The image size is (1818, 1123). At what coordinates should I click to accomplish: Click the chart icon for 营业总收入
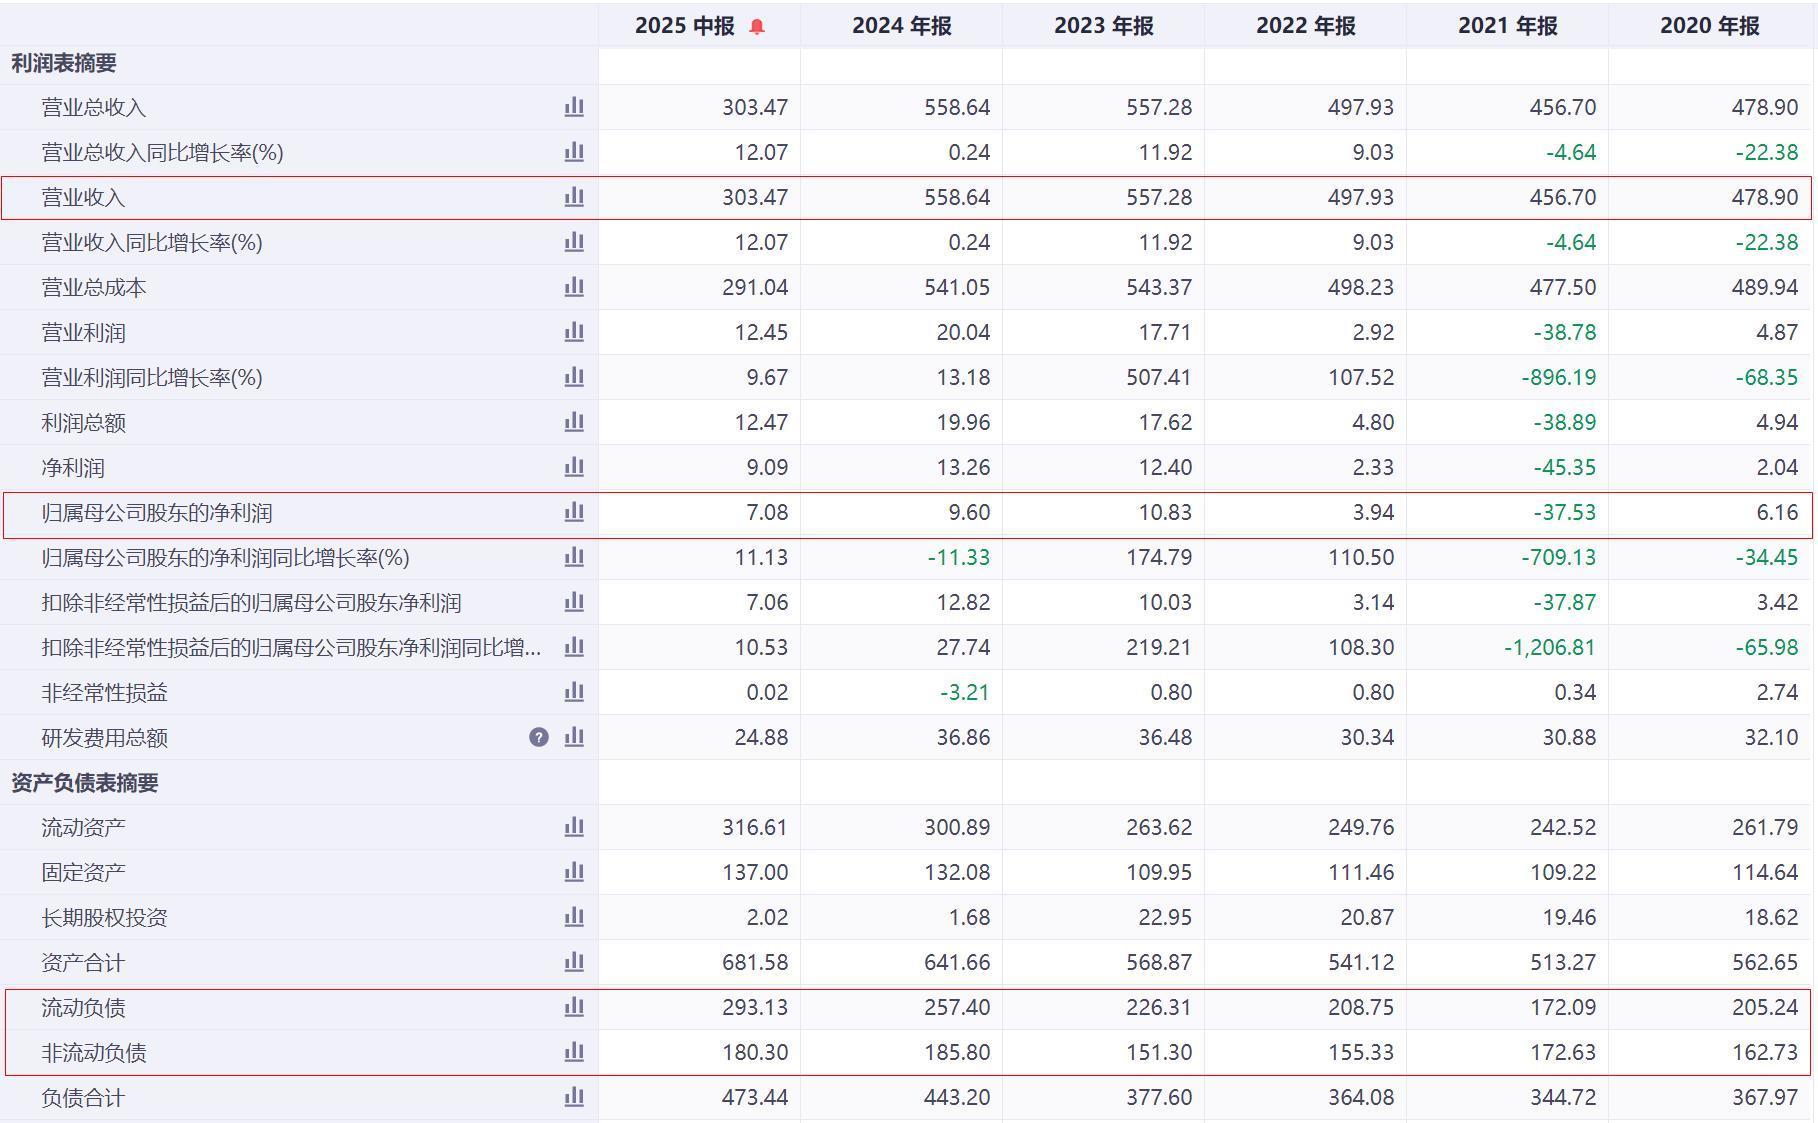[574, 107]
